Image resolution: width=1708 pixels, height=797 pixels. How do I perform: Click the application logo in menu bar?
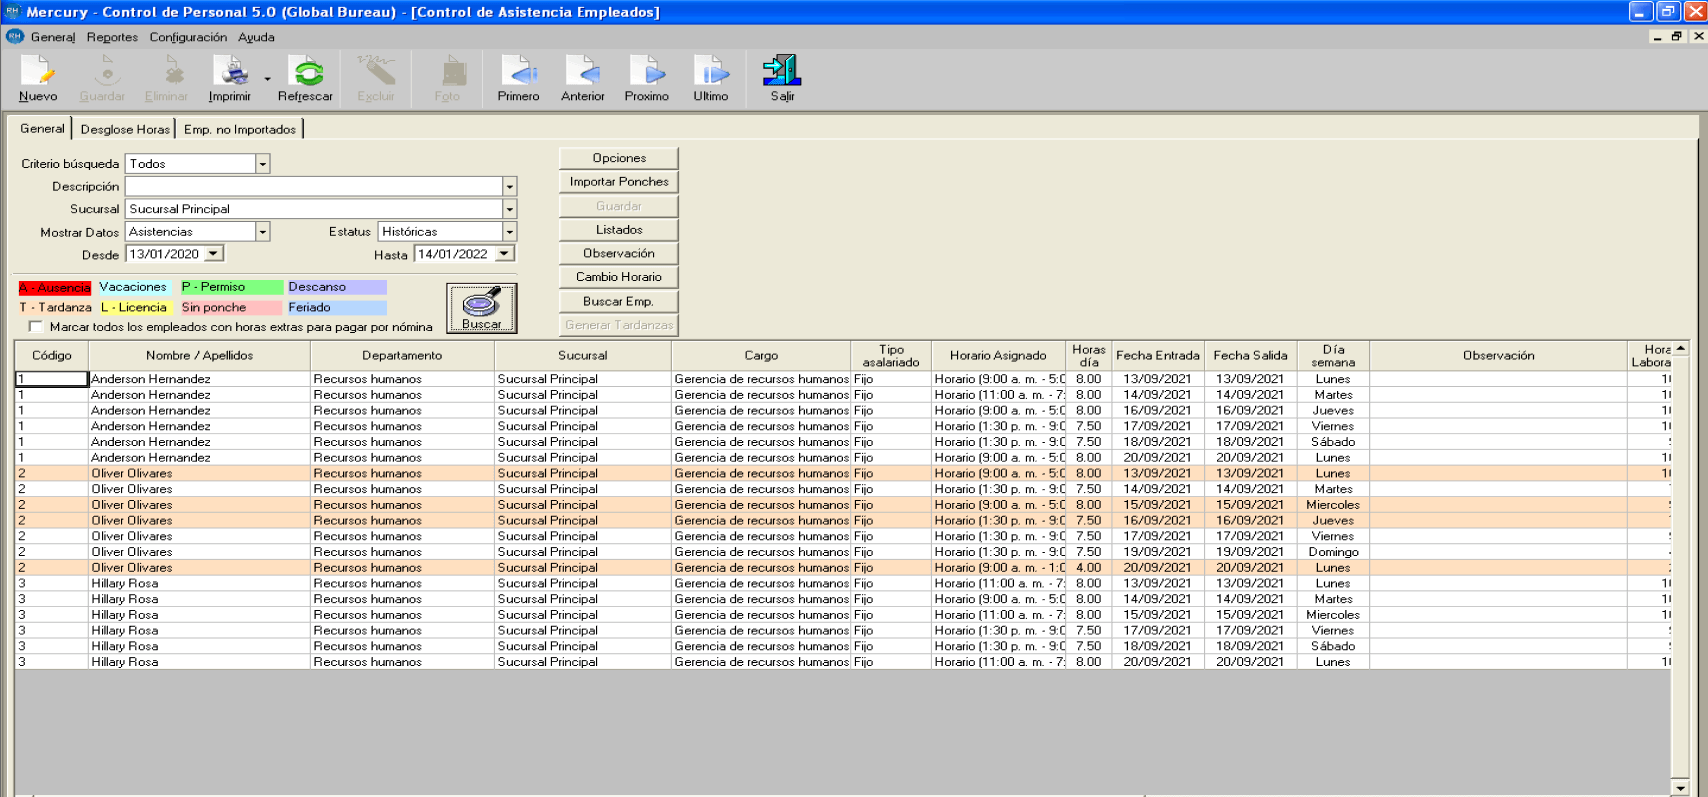pyautogui.click(x=15, y=36)
